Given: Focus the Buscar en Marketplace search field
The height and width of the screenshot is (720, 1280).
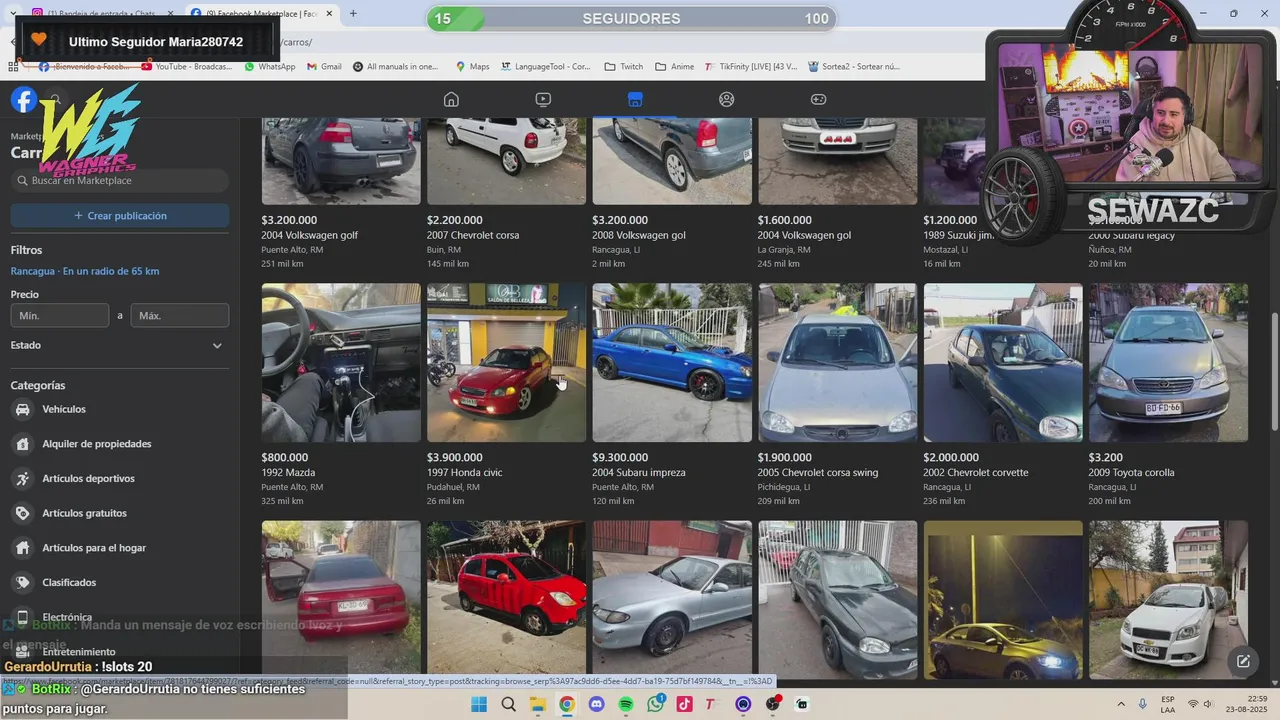Looking at the screenshot, I should point(120,181).
